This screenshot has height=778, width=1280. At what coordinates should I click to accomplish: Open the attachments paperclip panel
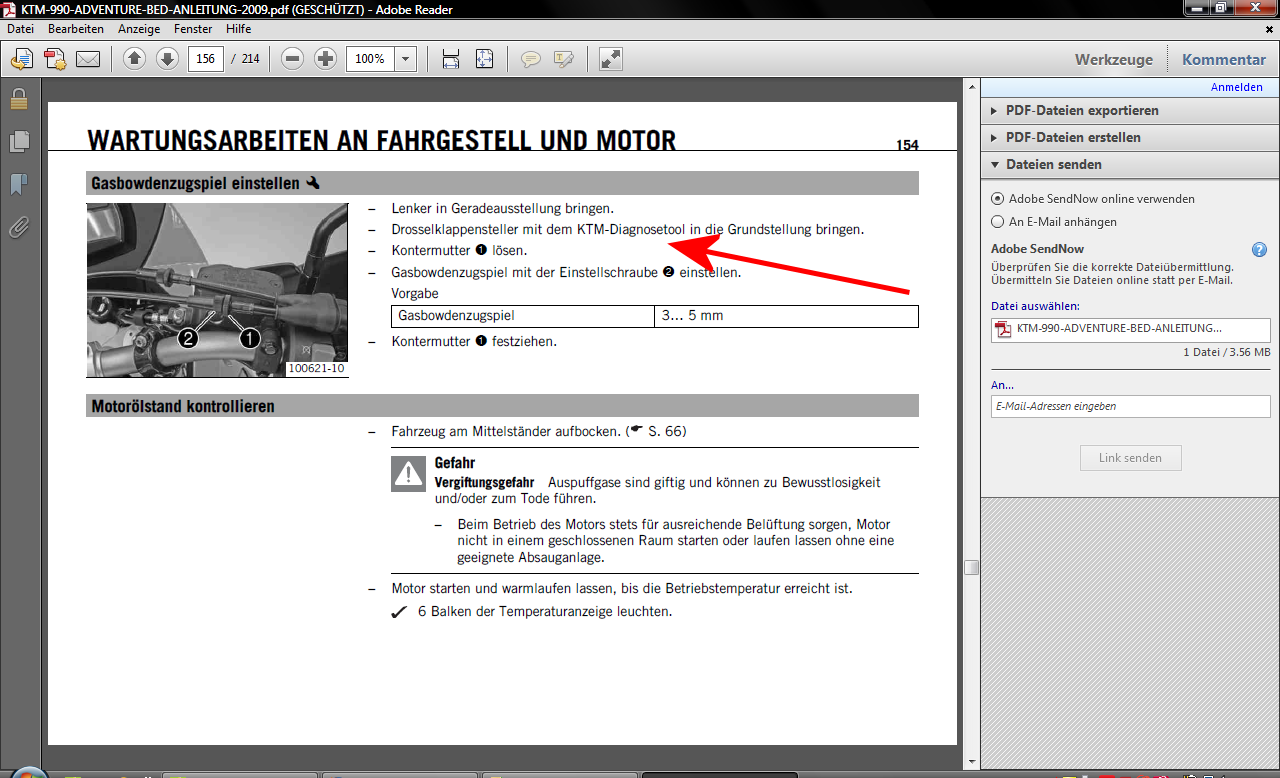click(x=18, y=228)
